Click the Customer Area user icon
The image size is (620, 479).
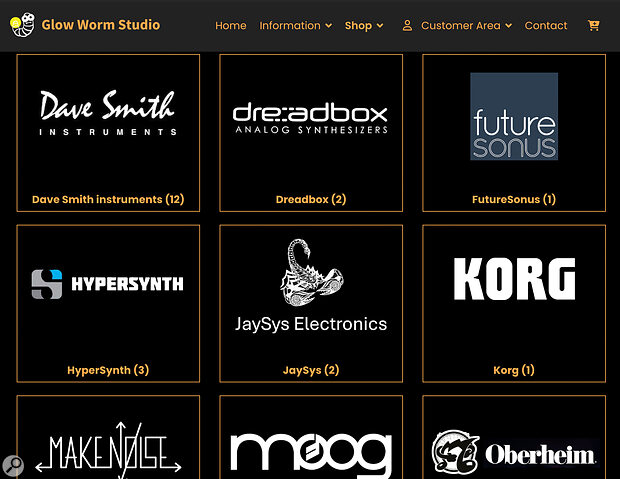[x=407, y=26]
